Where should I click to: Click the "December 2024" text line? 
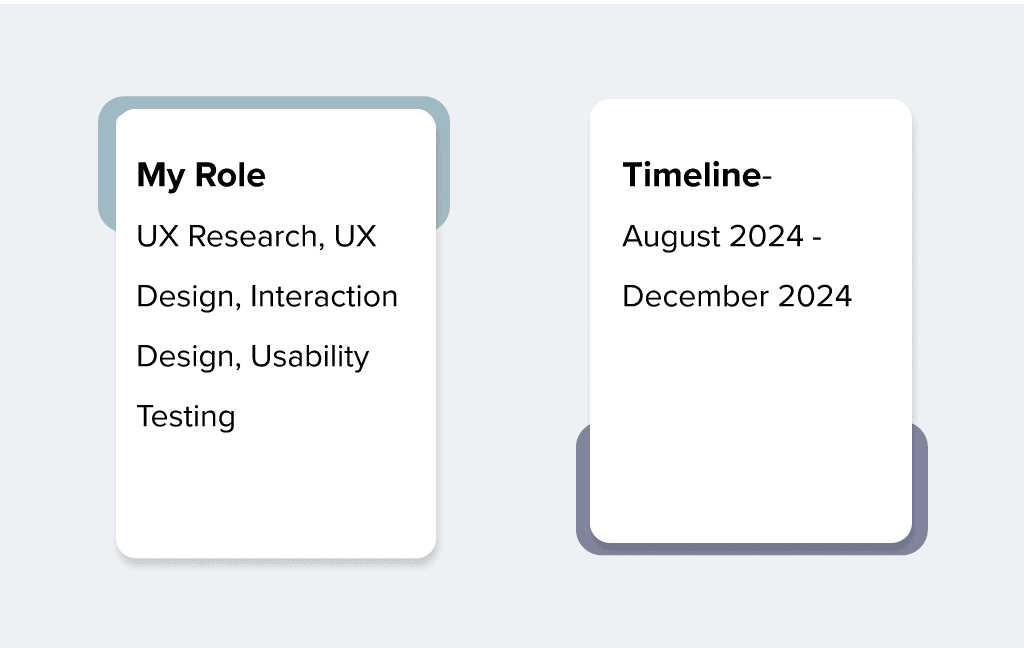pyautogui.click(x=737, y=297)
